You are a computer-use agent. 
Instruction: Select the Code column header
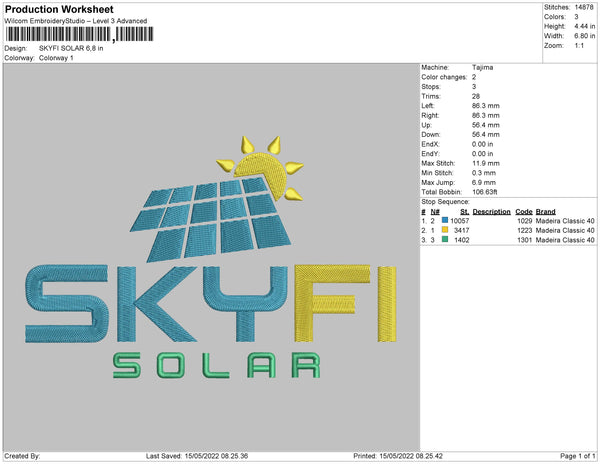coord(523,212)
